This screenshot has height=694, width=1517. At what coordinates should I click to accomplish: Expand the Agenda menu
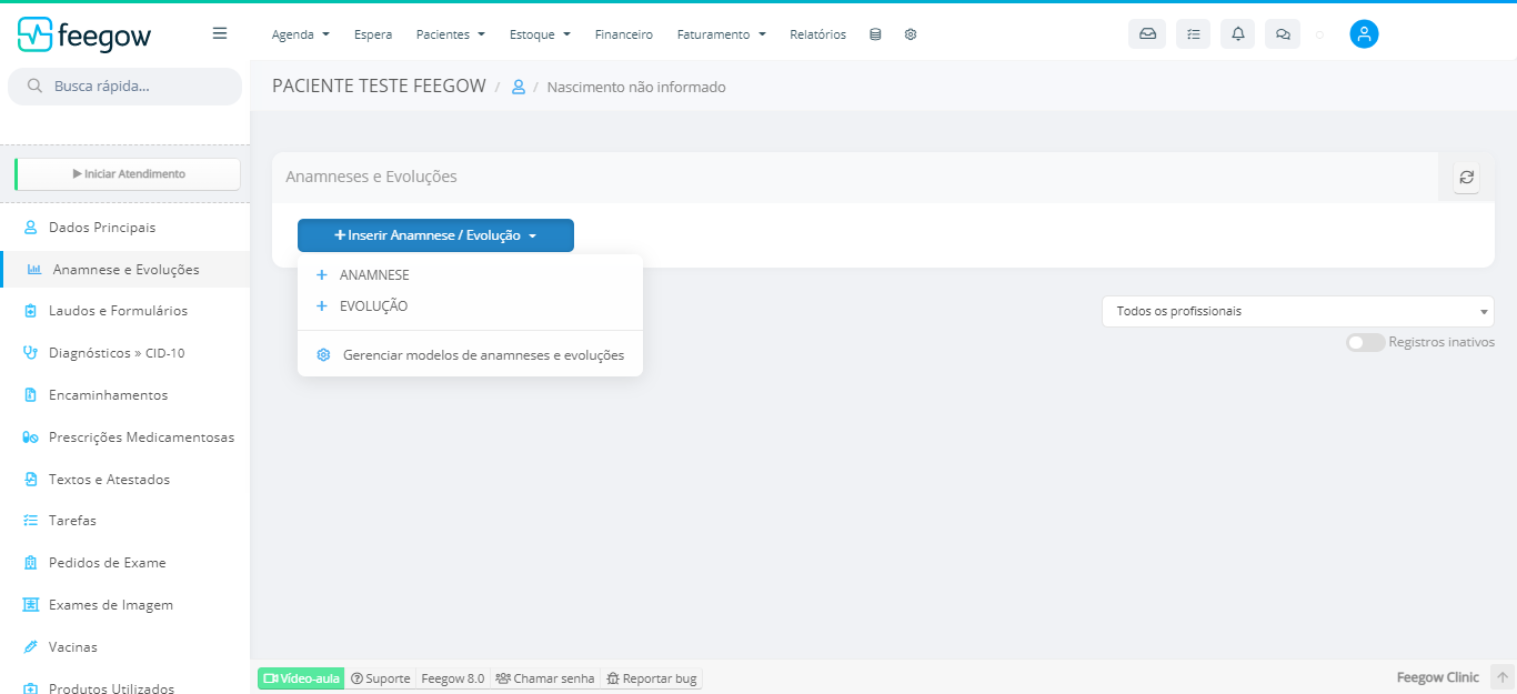click(x=300, y=34)
